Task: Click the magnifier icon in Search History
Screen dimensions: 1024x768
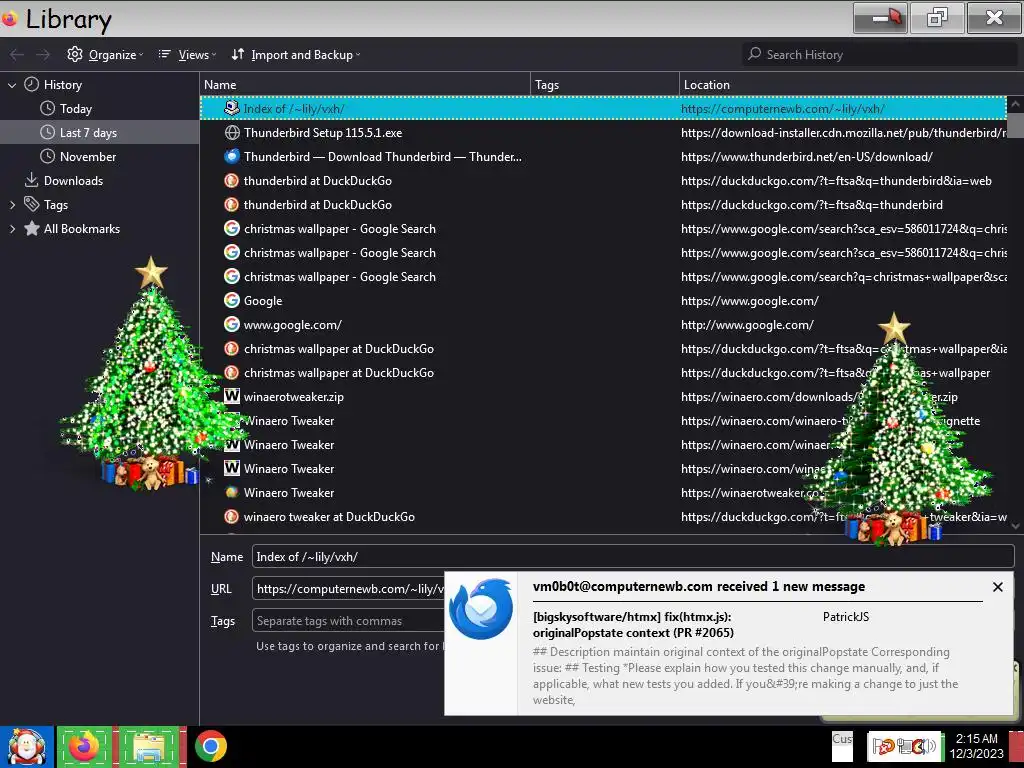Action: (754, 54)
